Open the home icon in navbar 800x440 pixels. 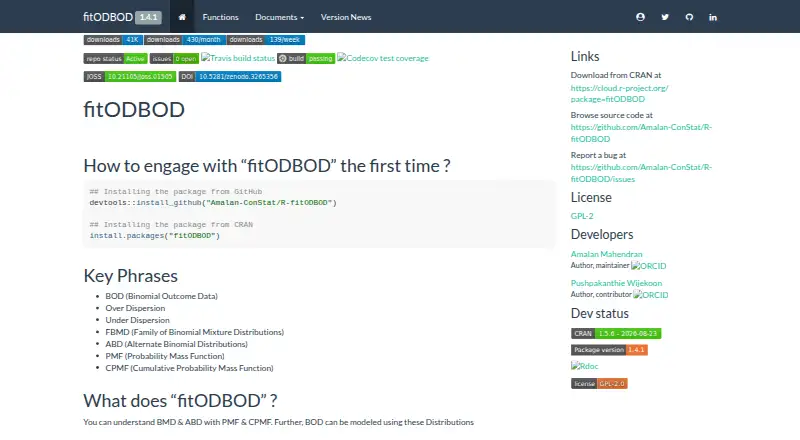182,17
